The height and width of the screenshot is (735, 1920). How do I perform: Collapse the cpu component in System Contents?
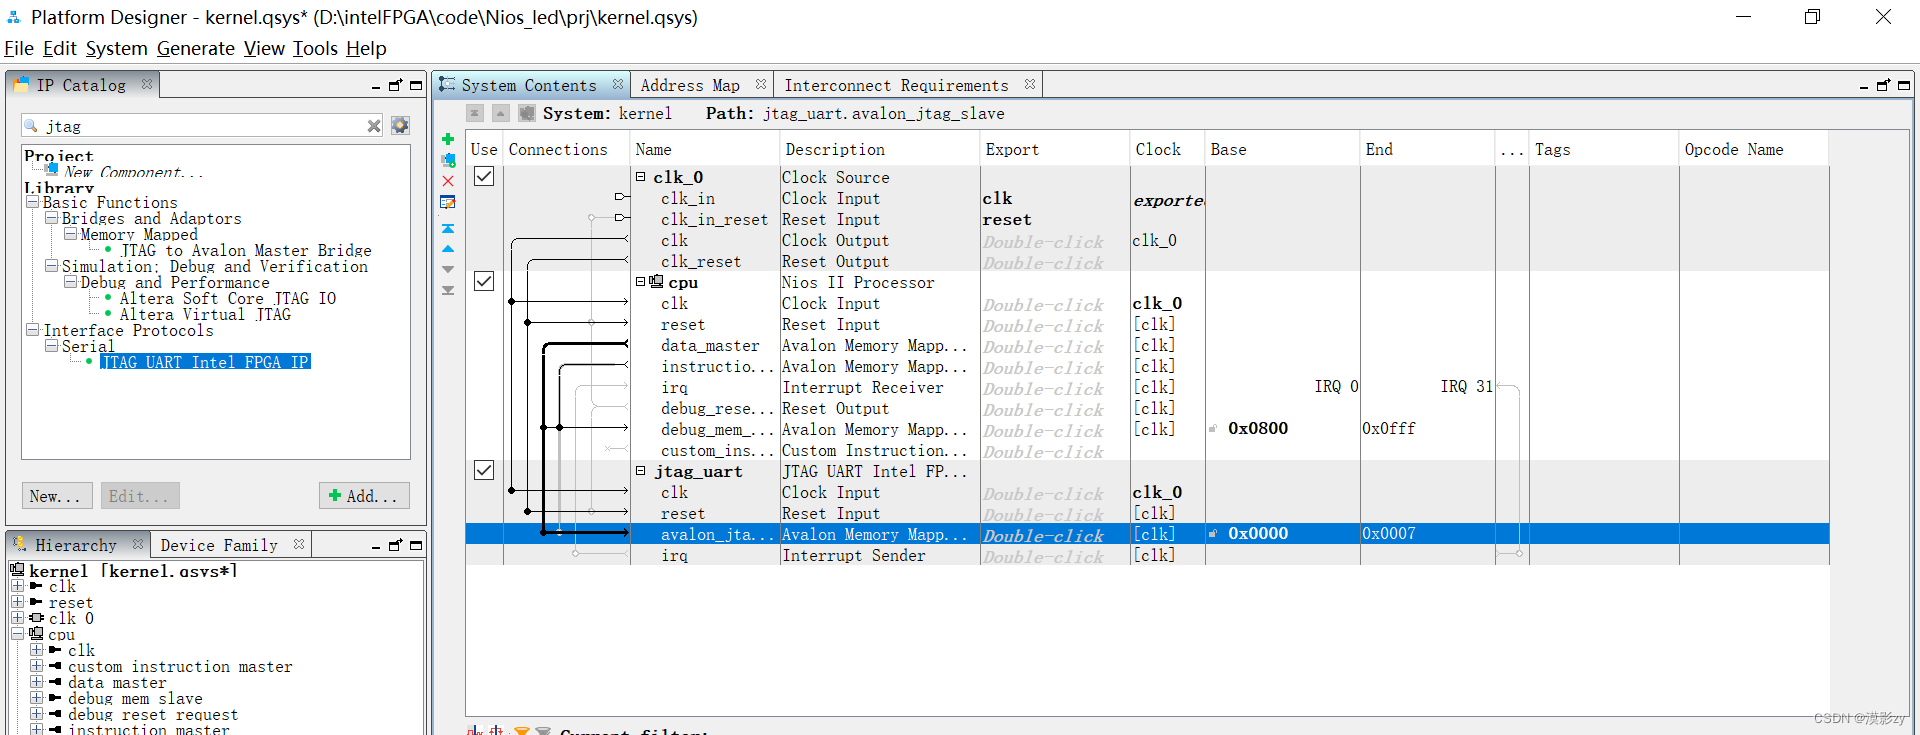click(x=641, y=281)
